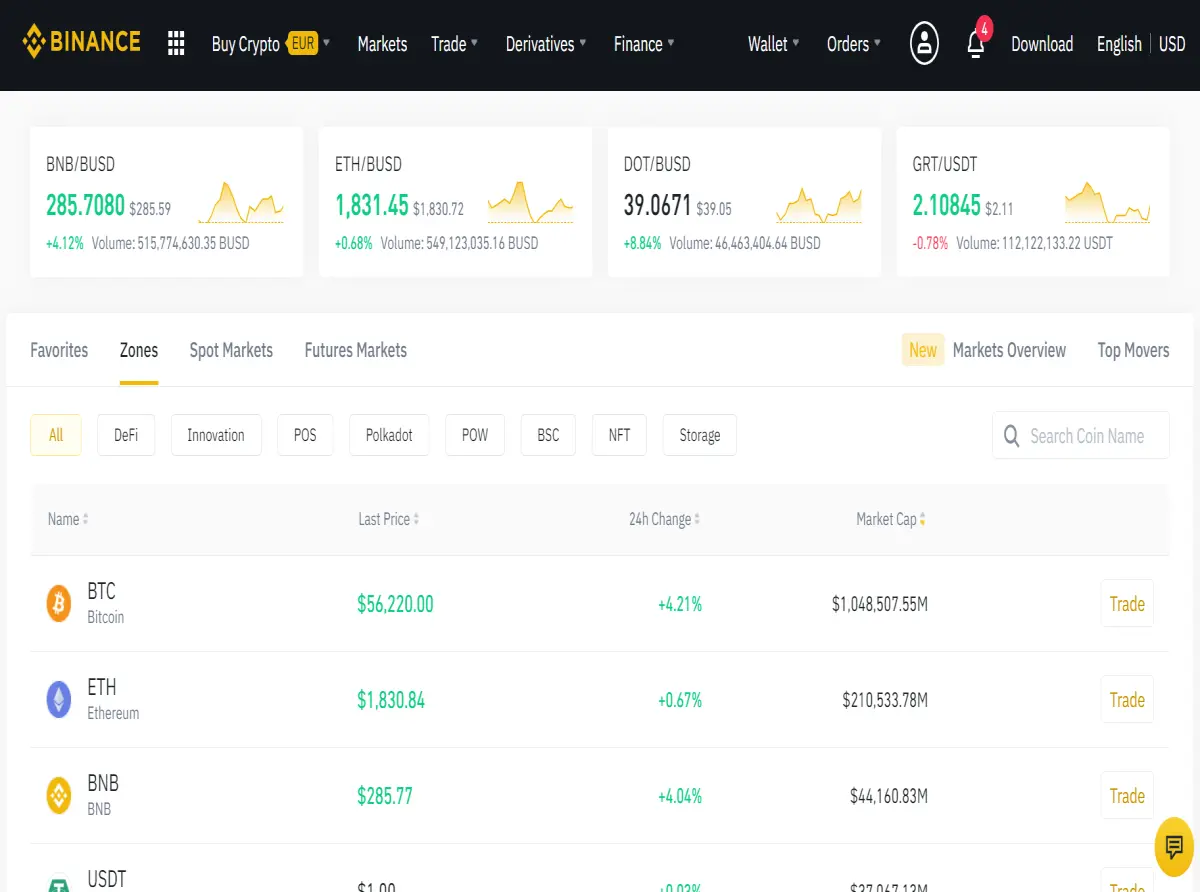
Task: Open the English language selector
Action: pos(1119,44)
